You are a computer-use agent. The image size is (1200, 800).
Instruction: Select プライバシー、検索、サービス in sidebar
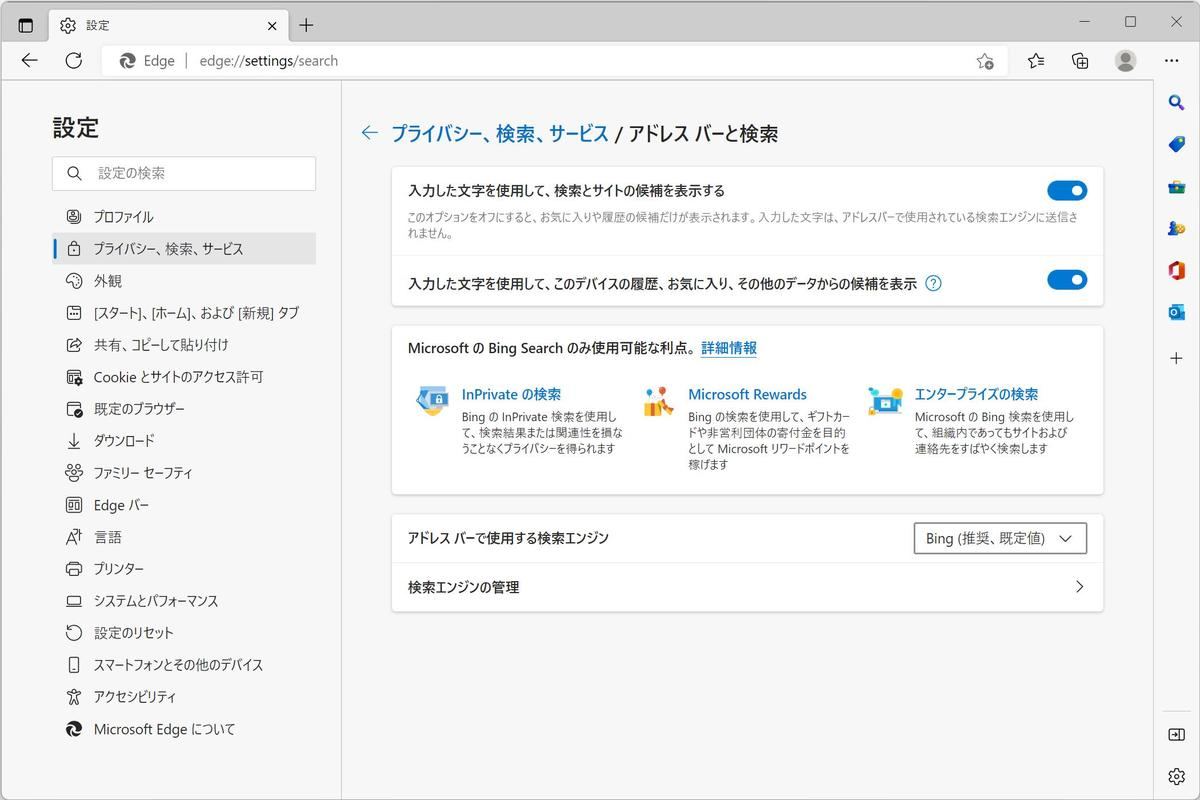(x=184, y=249)
